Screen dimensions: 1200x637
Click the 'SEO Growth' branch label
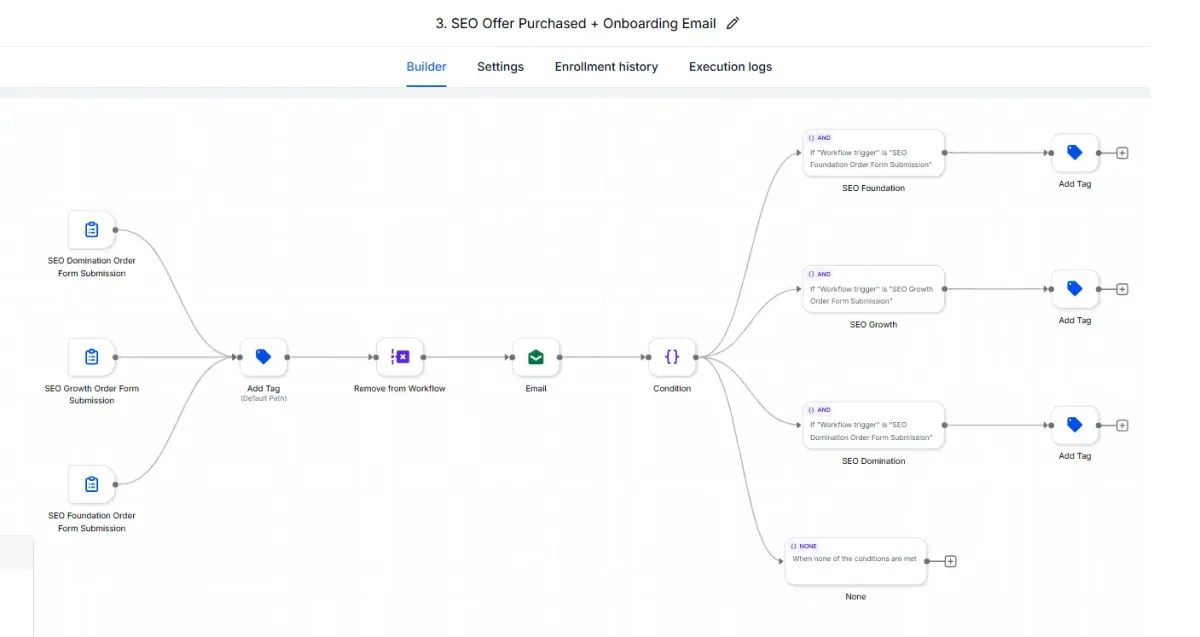click(x=874, y=324)
